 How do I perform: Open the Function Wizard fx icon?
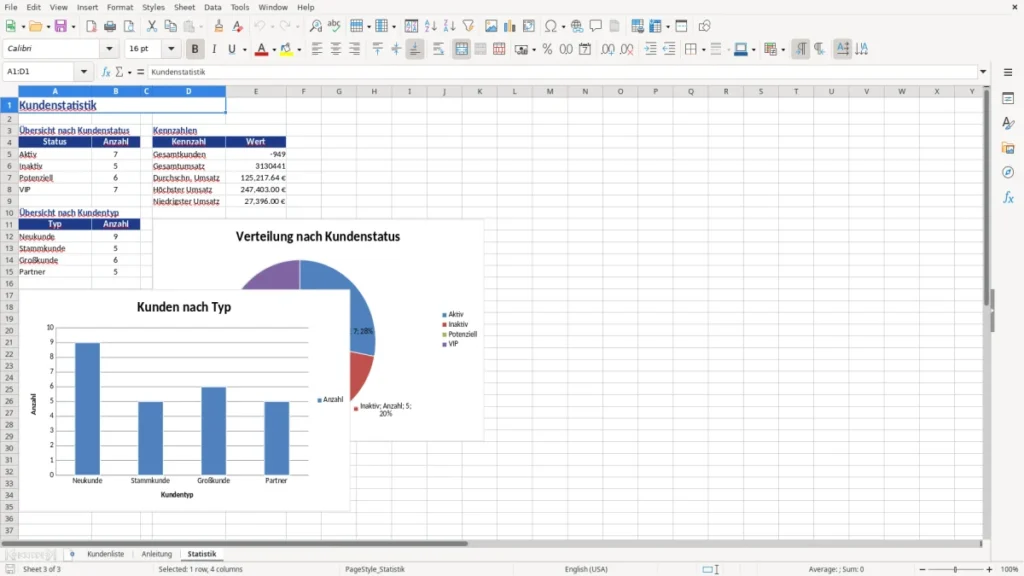106,72
